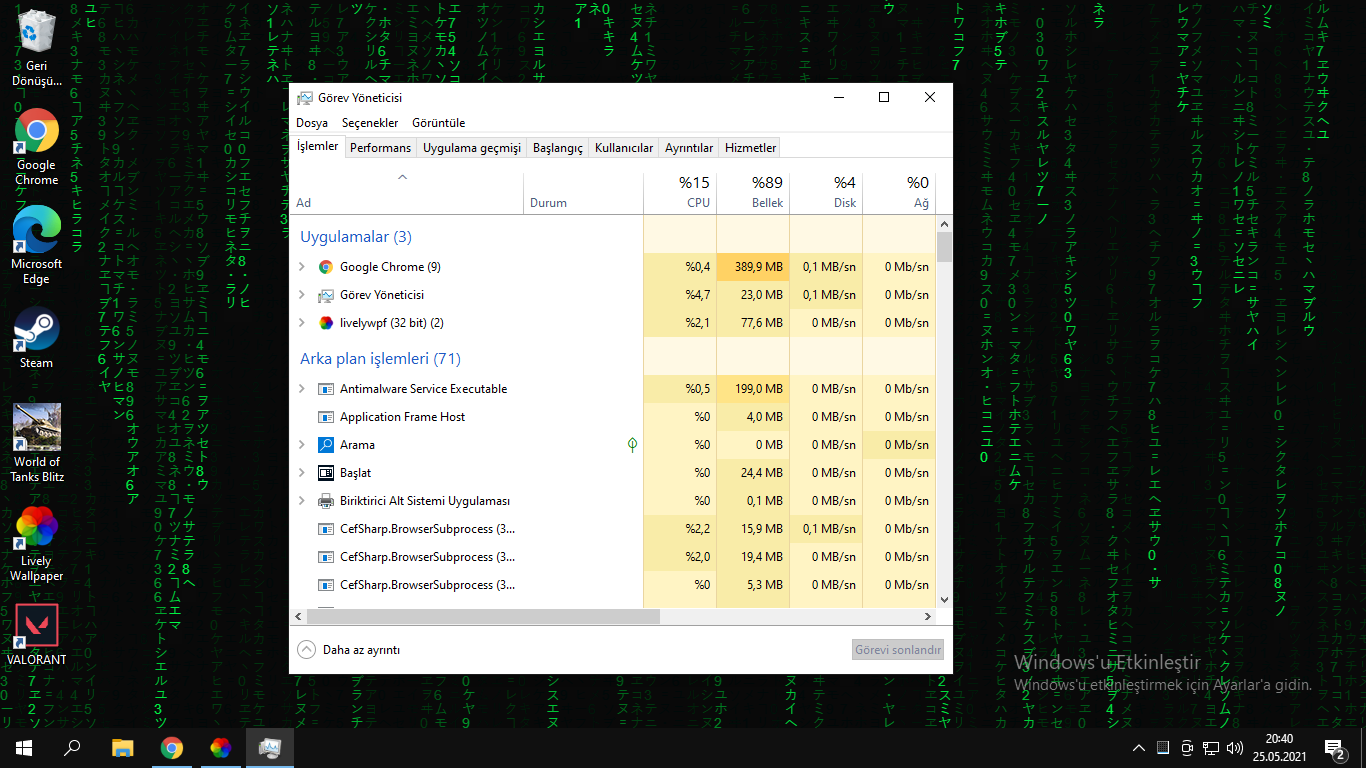1366x768 pixels.
Task: Collapse details with Daha az ayrıntı
Action: (x=349, y=650)
